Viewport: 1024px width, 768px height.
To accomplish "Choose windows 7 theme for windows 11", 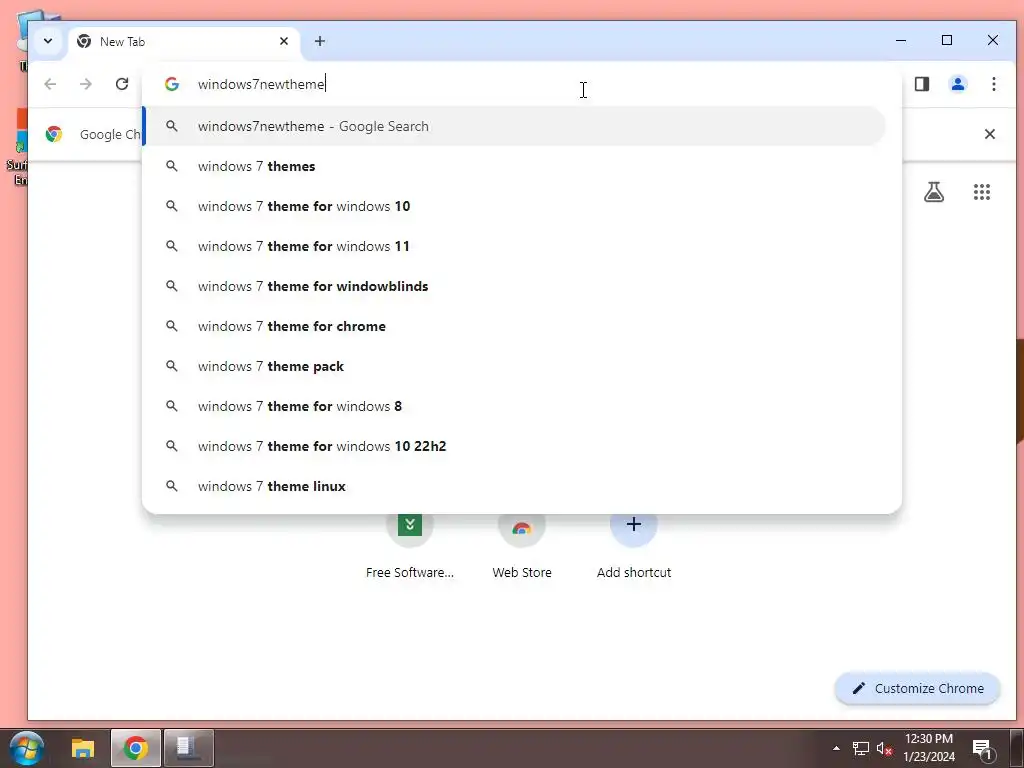I will click(514, 246).
